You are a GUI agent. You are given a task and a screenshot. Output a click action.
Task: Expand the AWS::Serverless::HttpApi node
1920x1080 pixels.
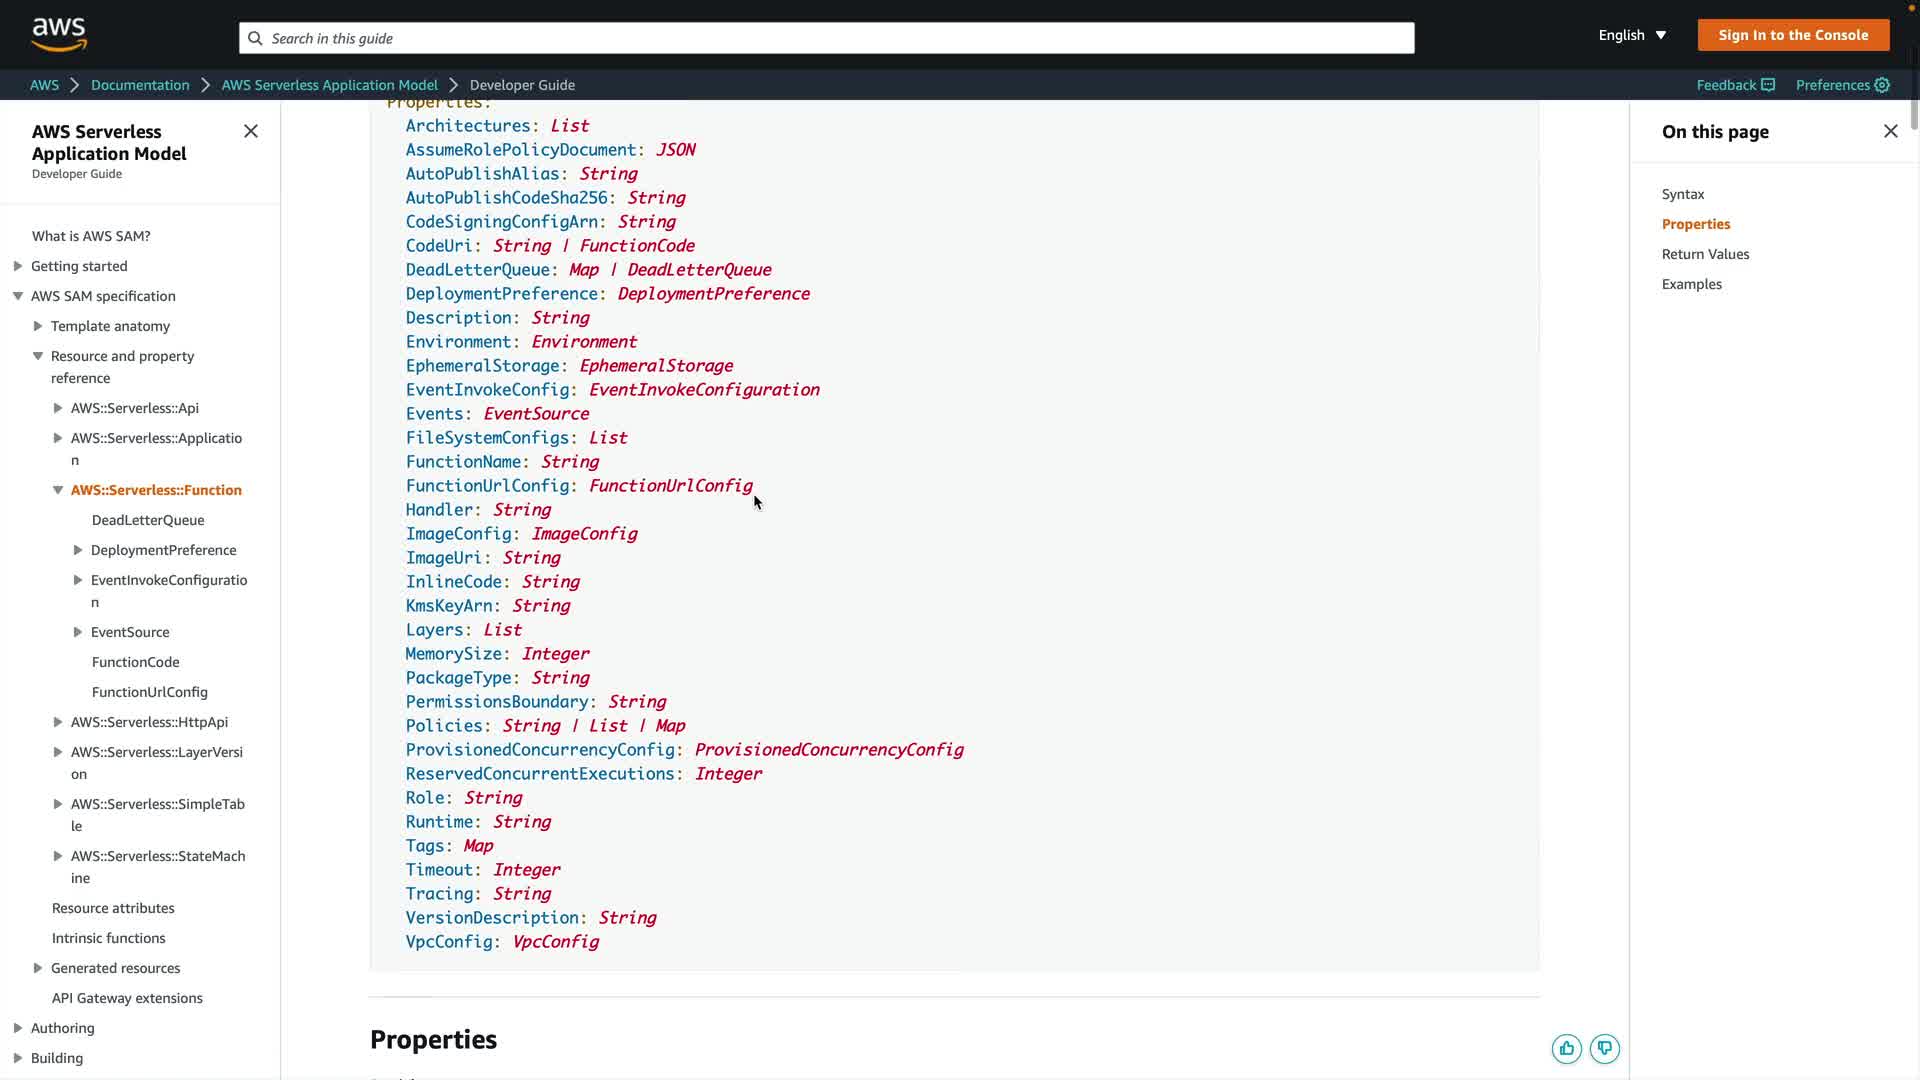[x=58, y=722]
